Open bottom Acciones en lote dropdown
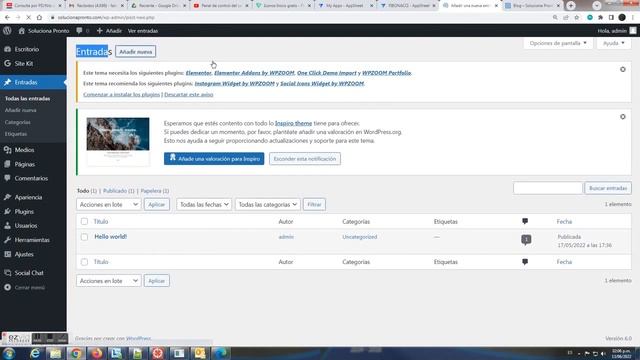This screenshot has height=360, width=640. point(108,281)
